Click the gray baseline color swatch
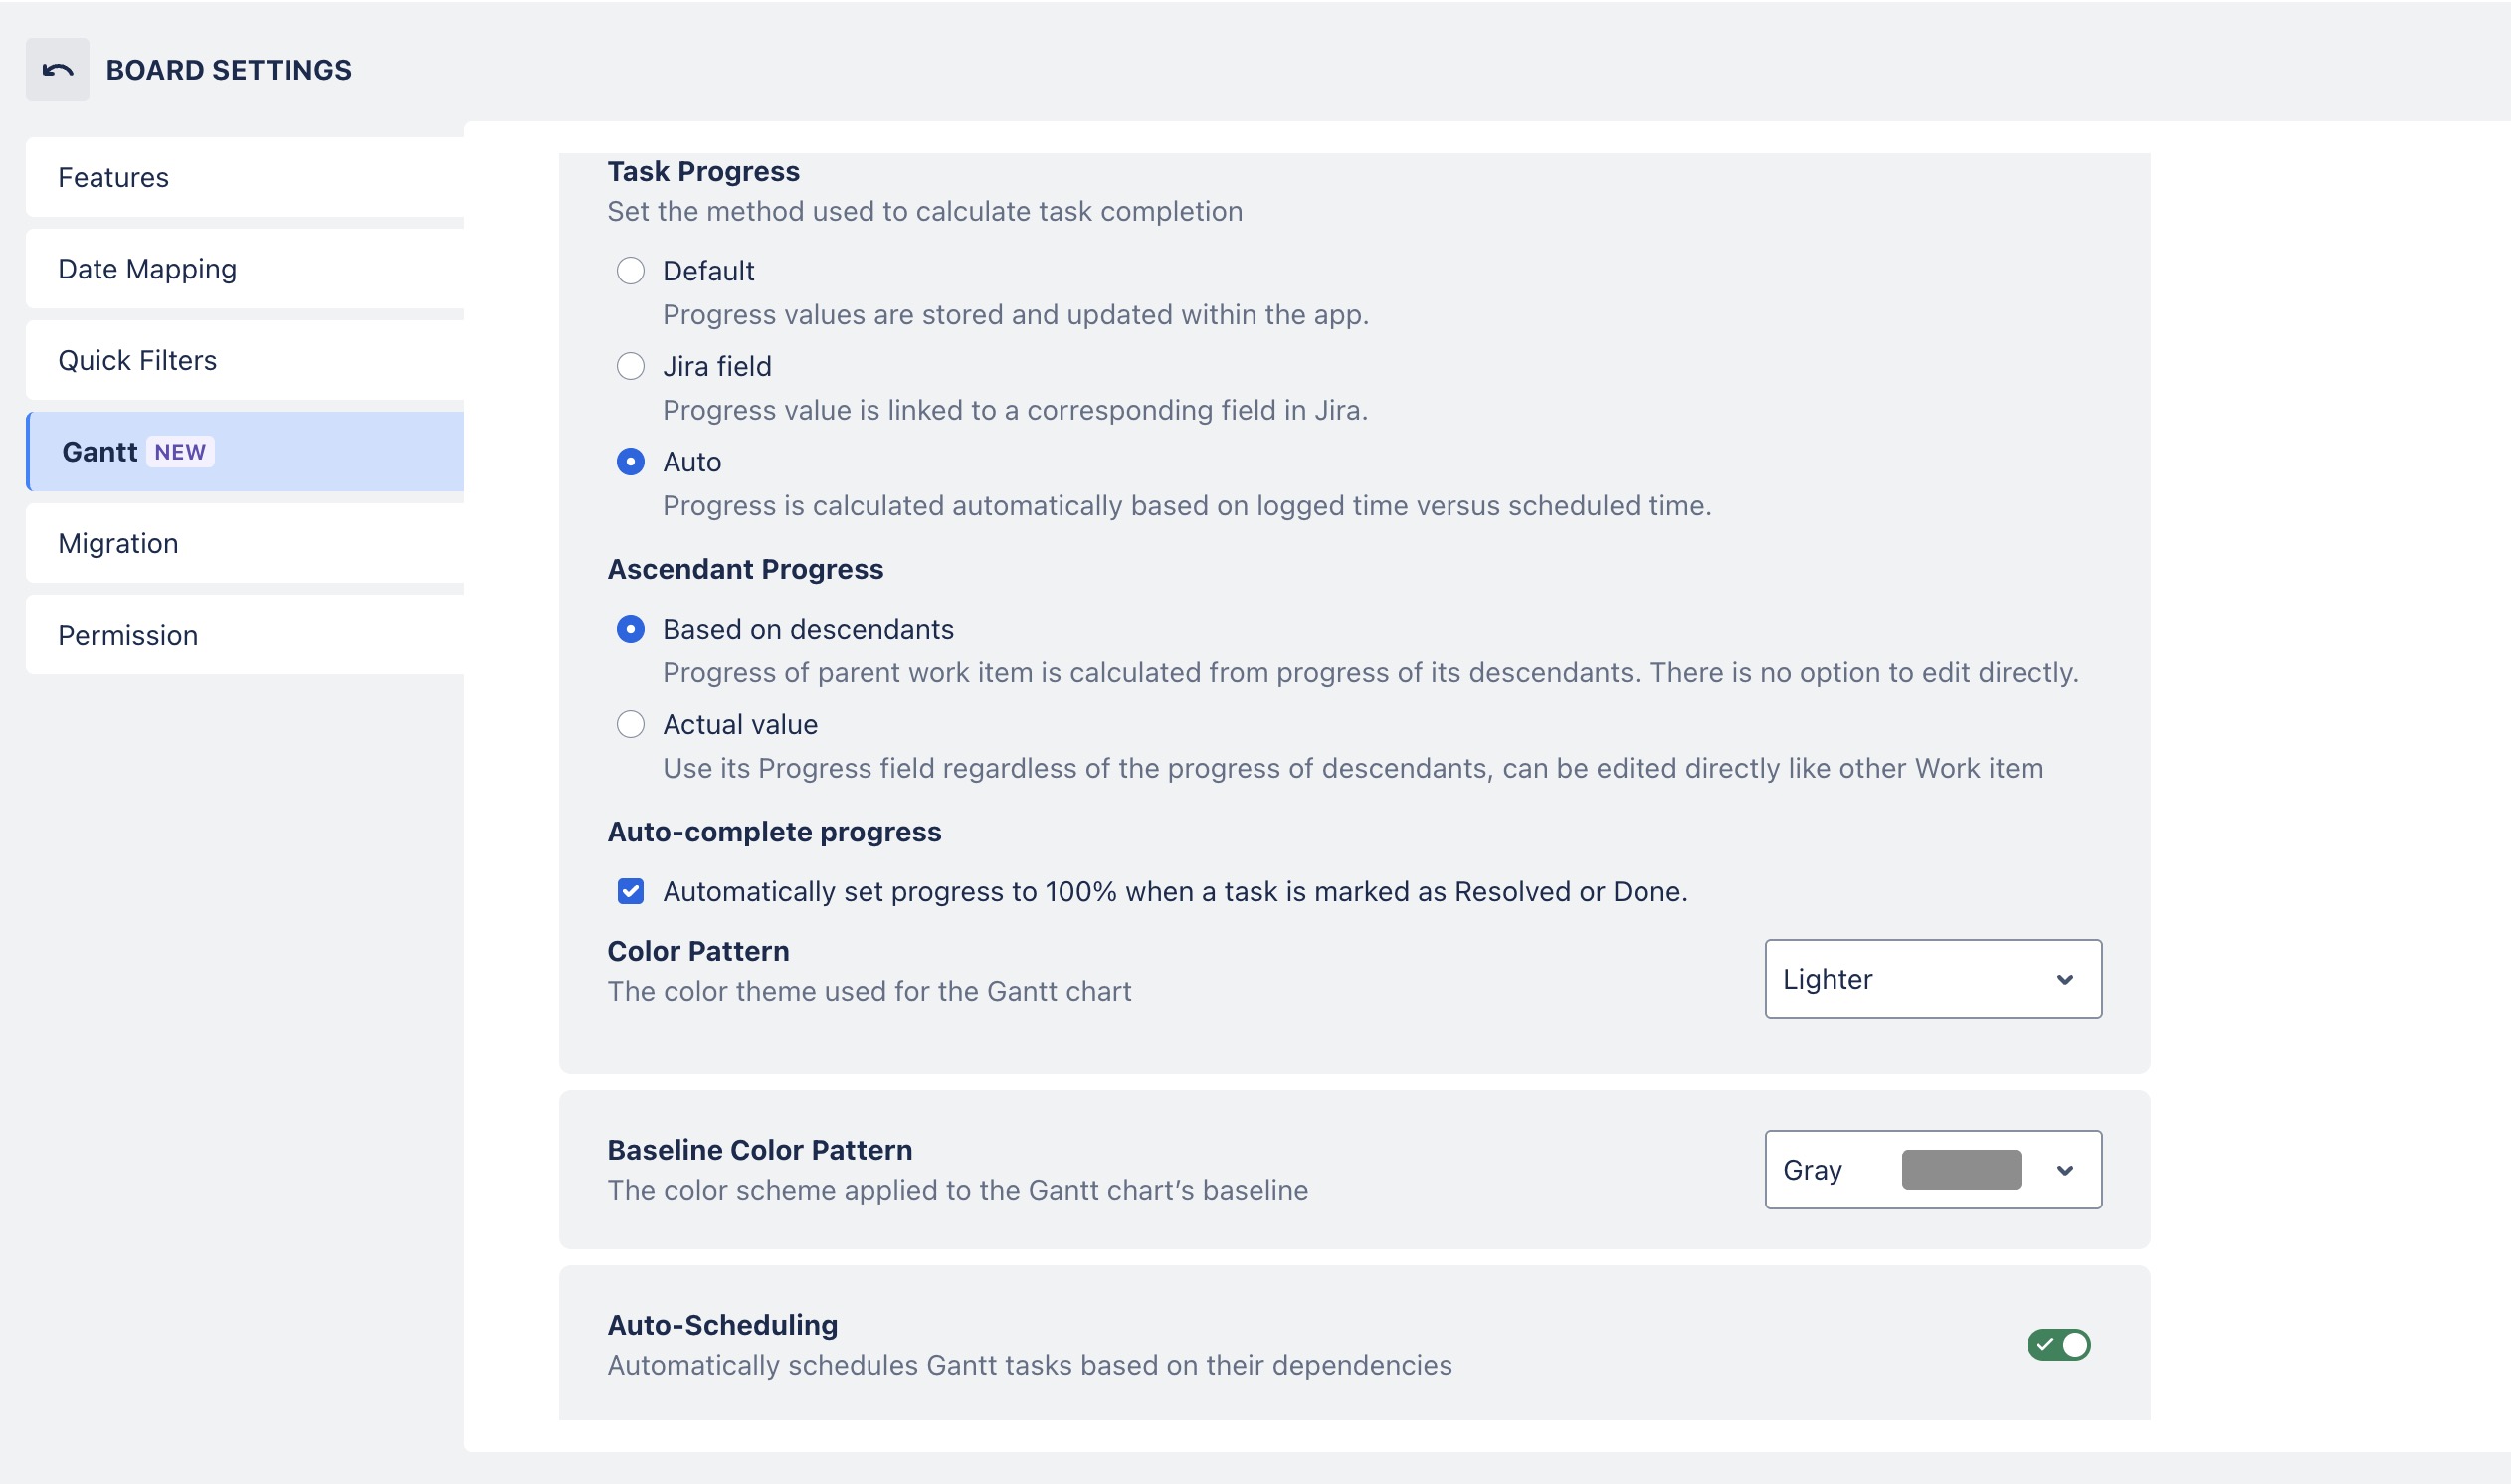The width and height of the screenshot is (2511, 1484). coord(1960,1170)
